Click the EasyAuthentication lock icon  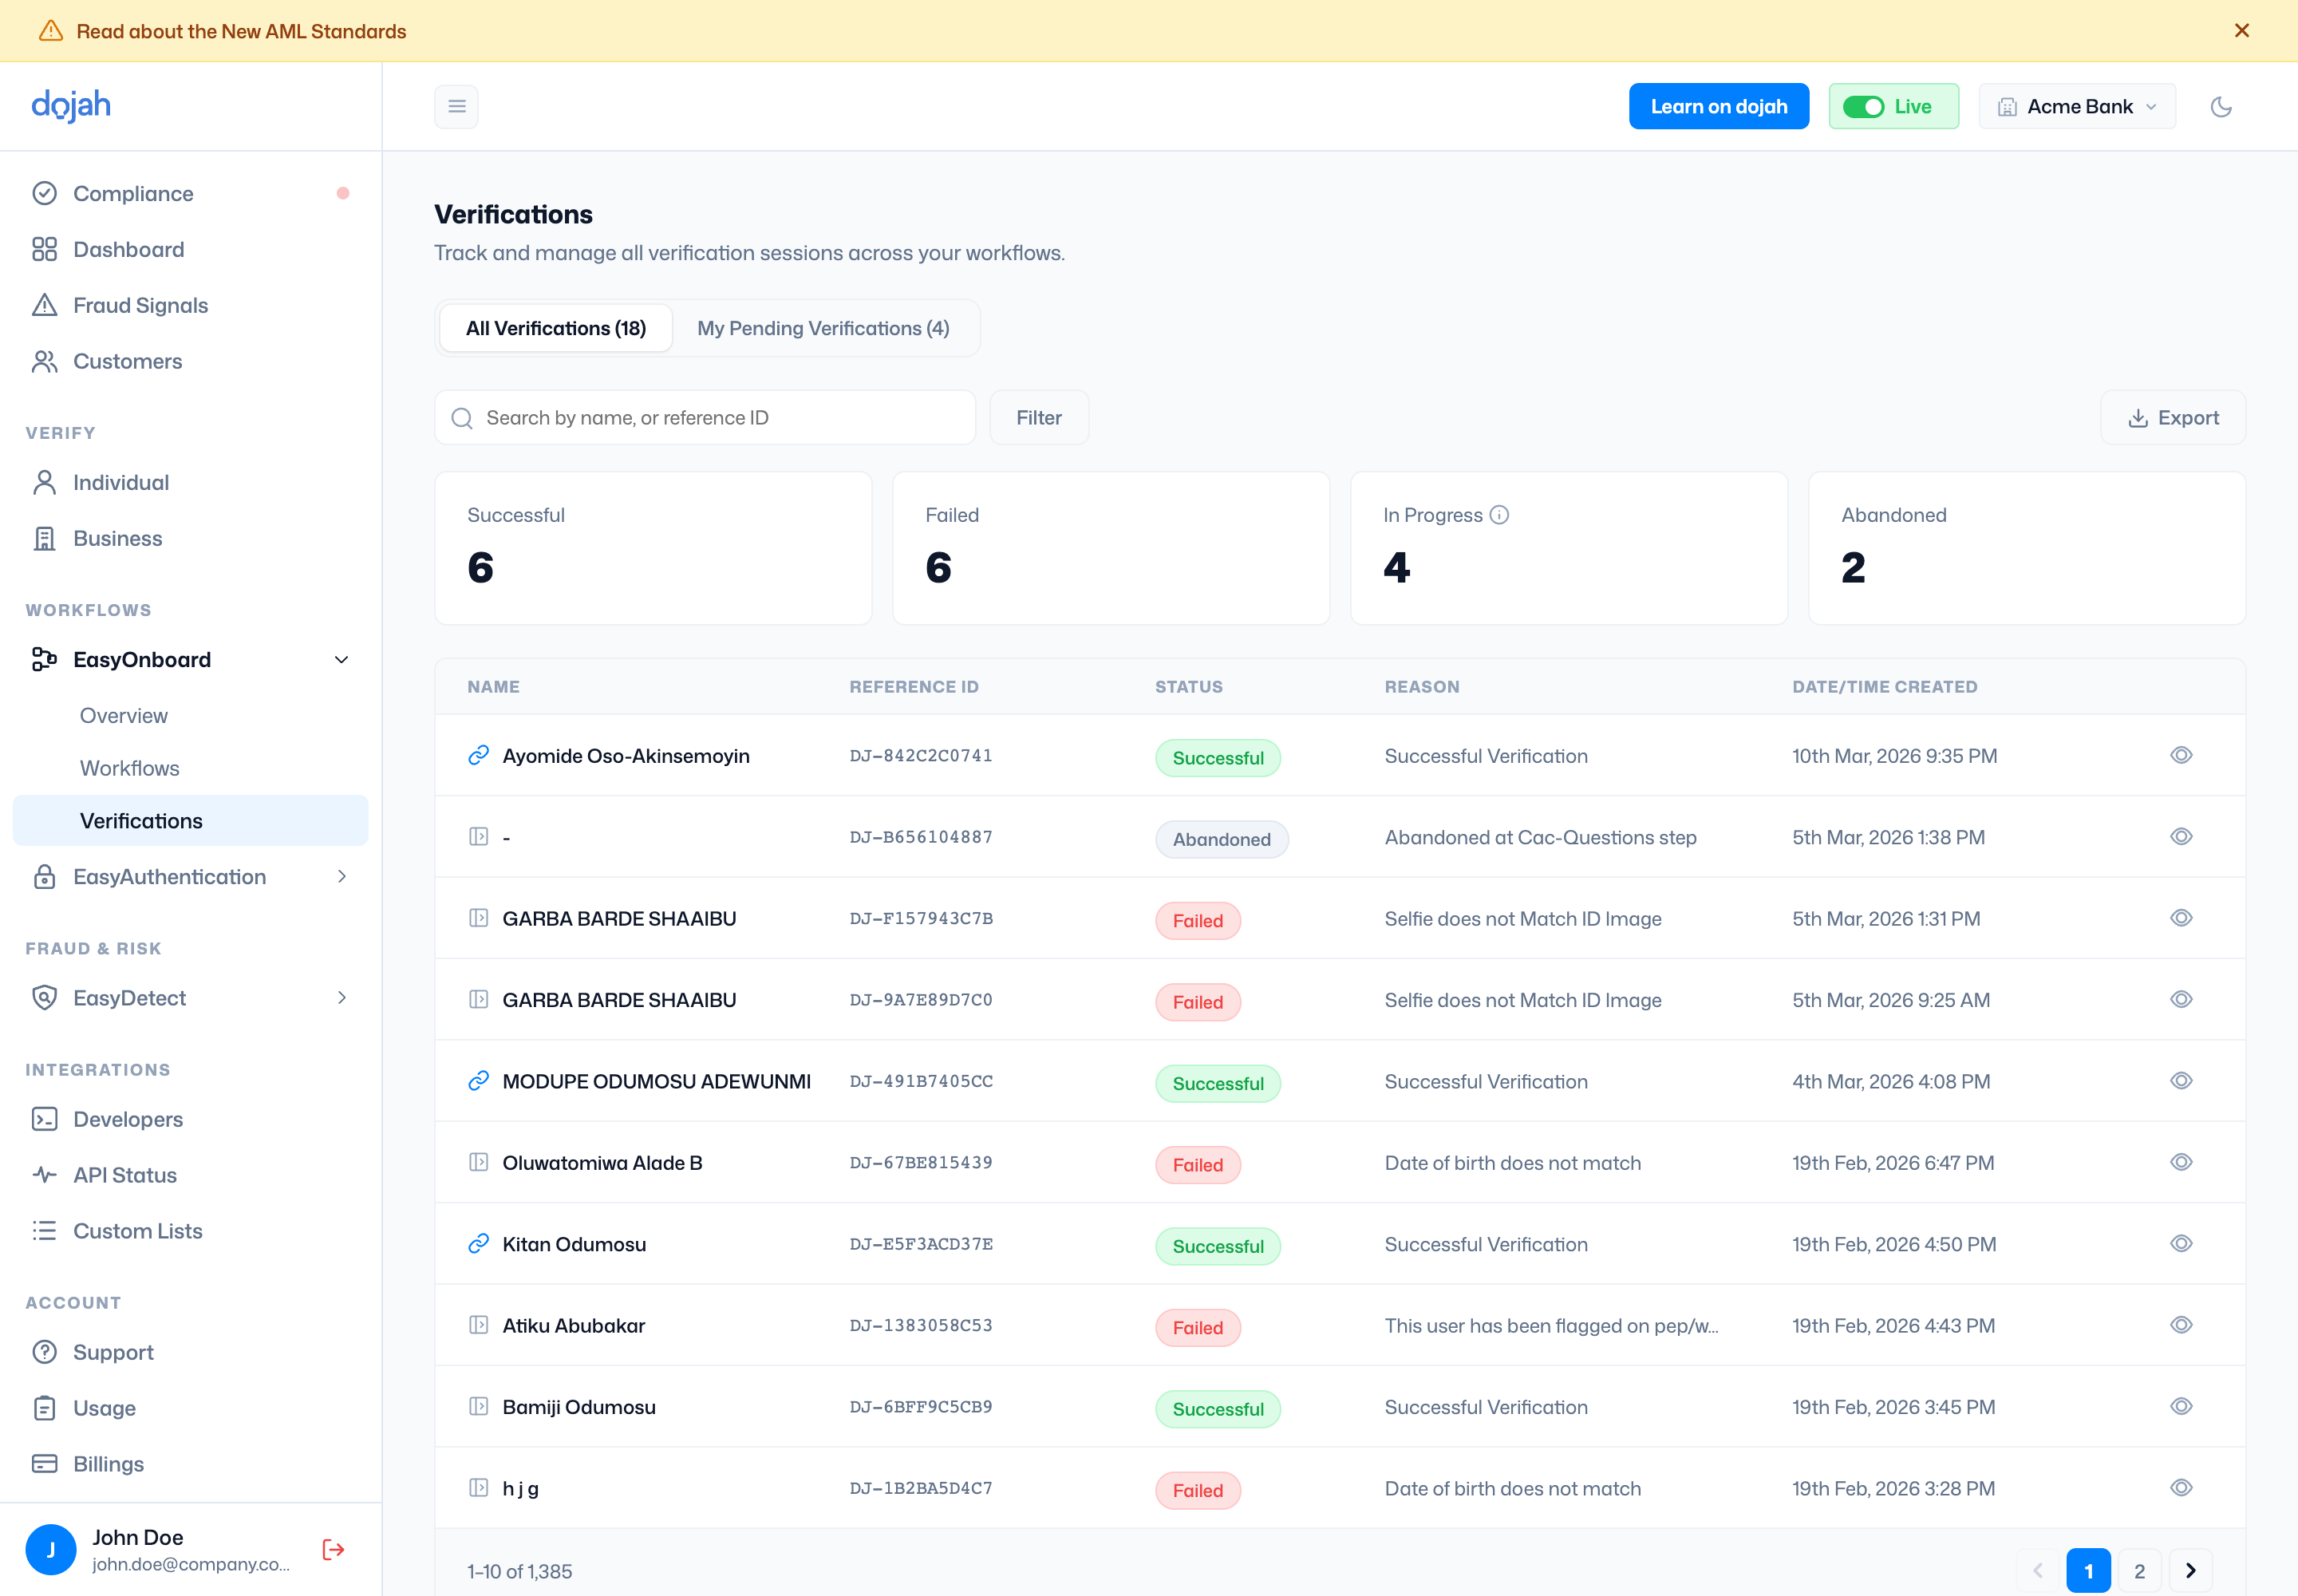coord(44,877)
